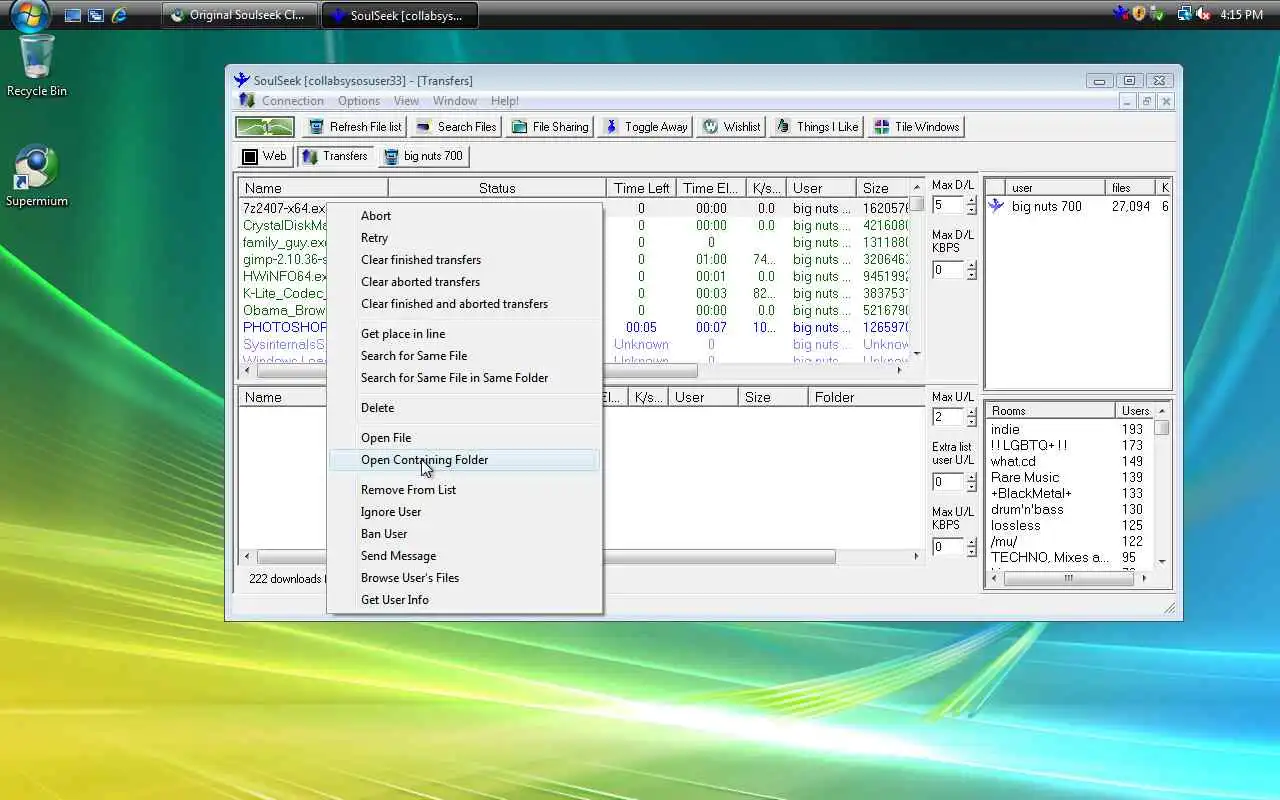Select Clear finished transfers
Screen dimensions: 1280x800
click(x=465, y=260)
